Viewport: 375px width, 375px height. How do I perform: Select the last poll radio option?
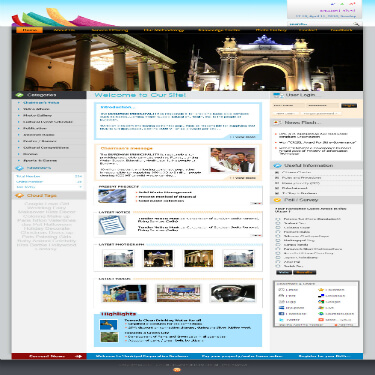click(x=278, y=266)
